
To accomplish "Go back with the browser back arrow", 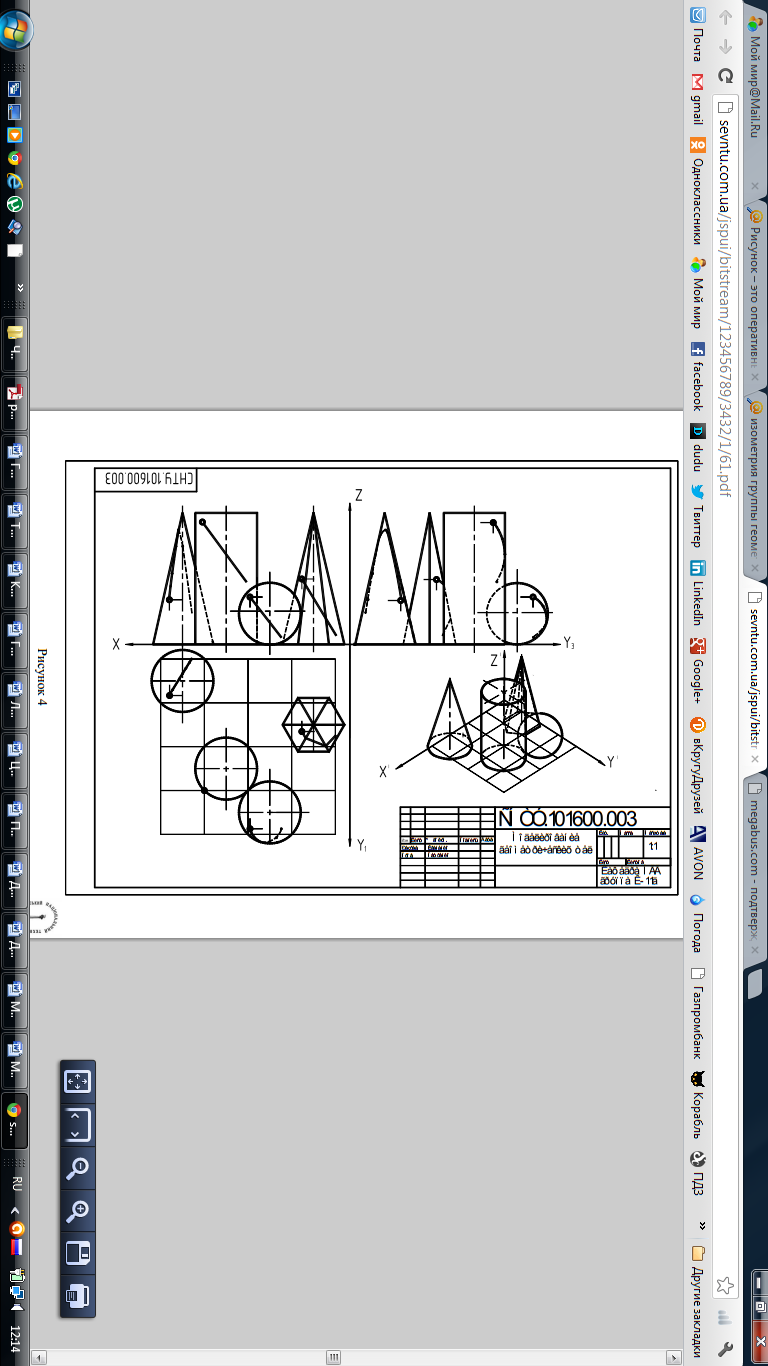I will coord(726,17).
